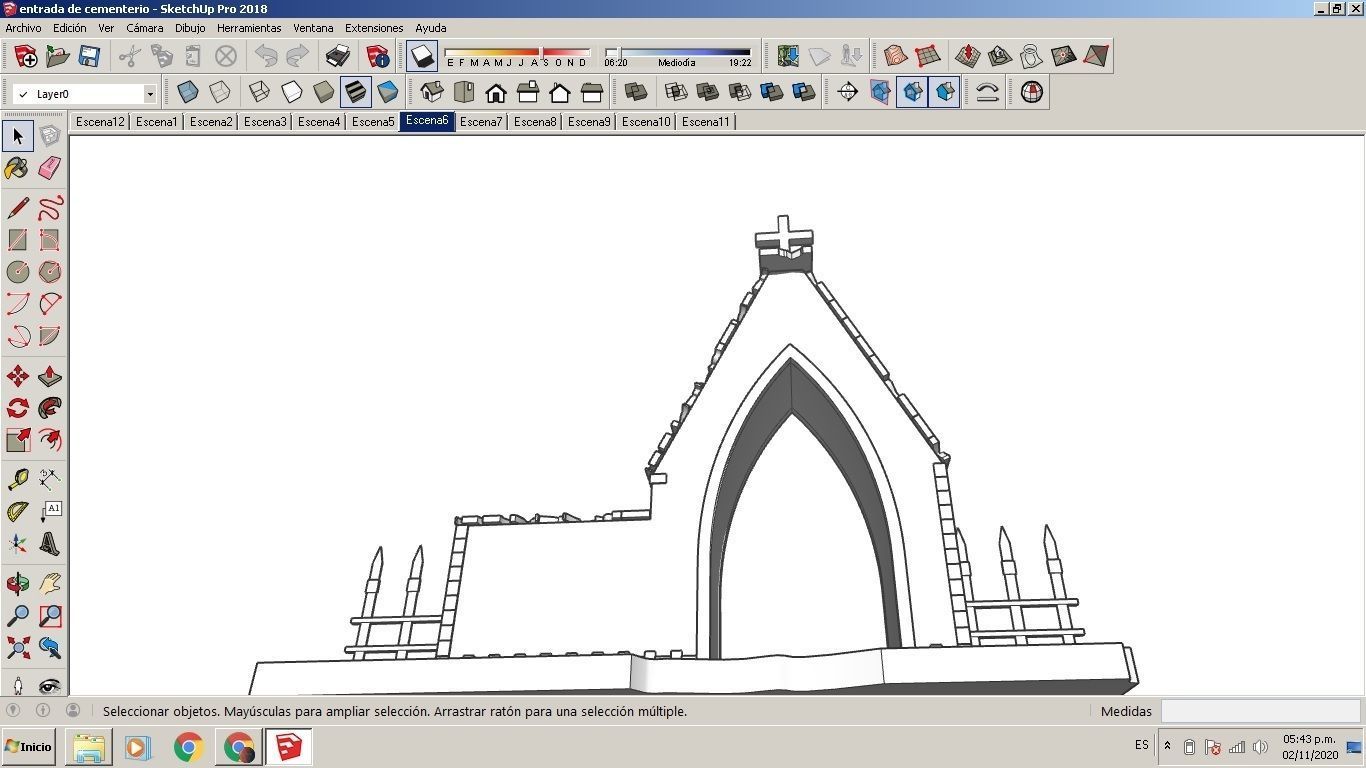Select the Scale tool
The image size is (1366, 768).
18,440
